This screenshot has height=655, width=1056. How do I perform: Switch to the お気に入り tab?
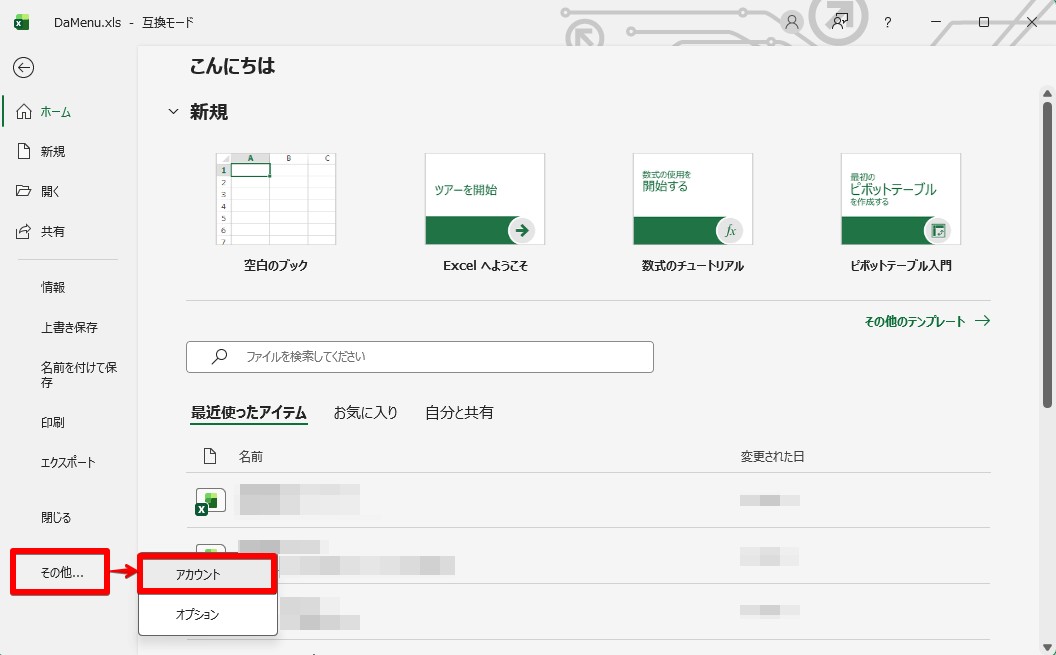[366, 413]
